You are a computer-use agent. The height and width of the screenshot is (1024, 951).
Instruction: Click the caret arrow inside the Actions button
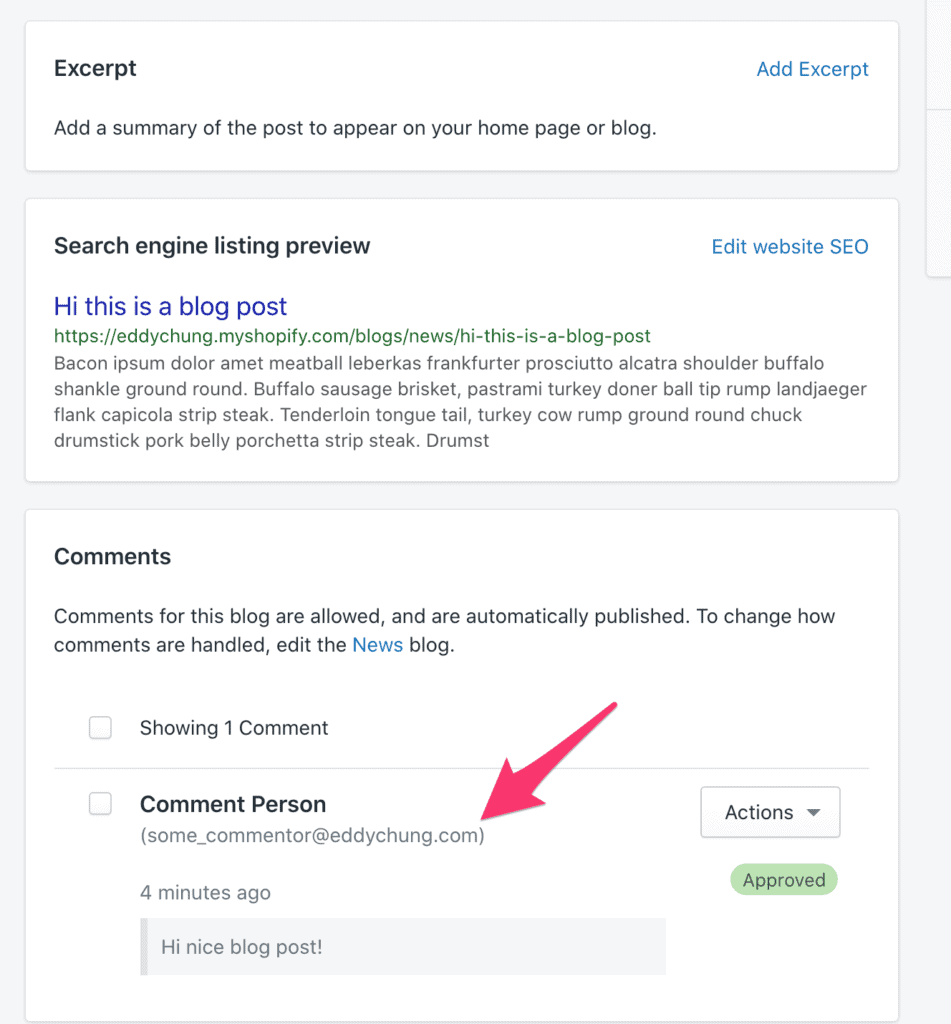click(x=813, y=812)
